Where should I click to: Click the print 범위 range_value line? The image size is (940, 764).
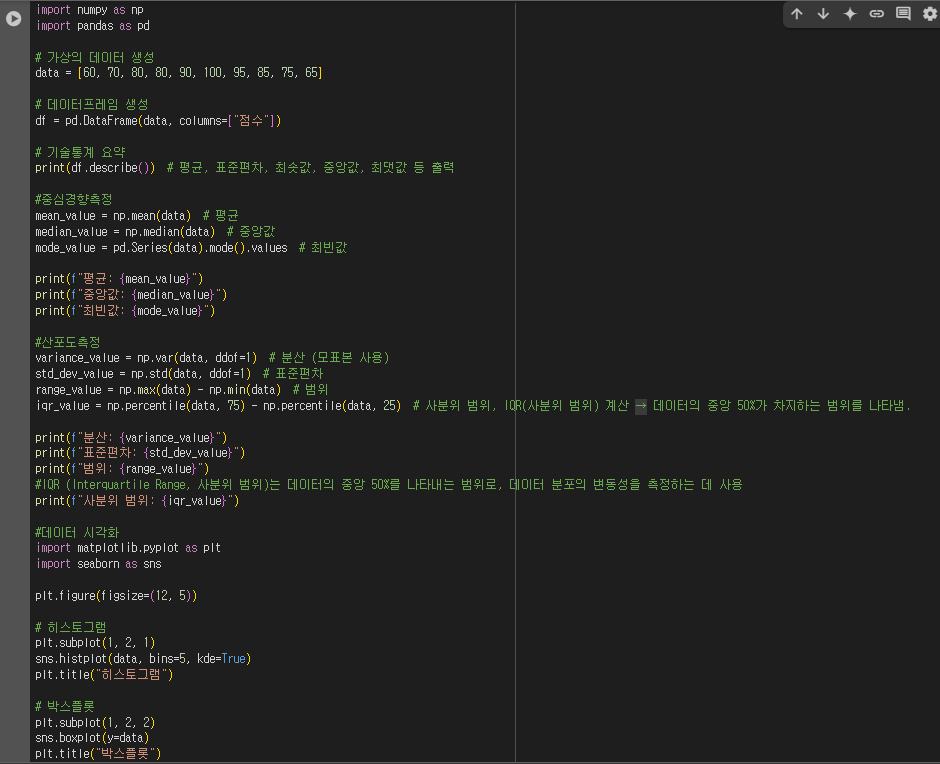coord(122,468)
